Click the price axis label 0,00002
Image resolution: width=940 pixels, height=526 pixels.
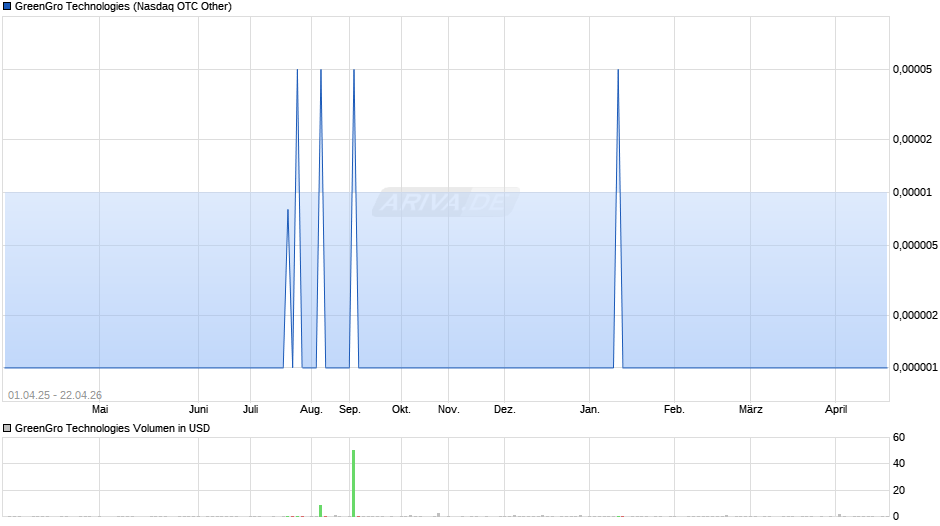pos(912,139)
